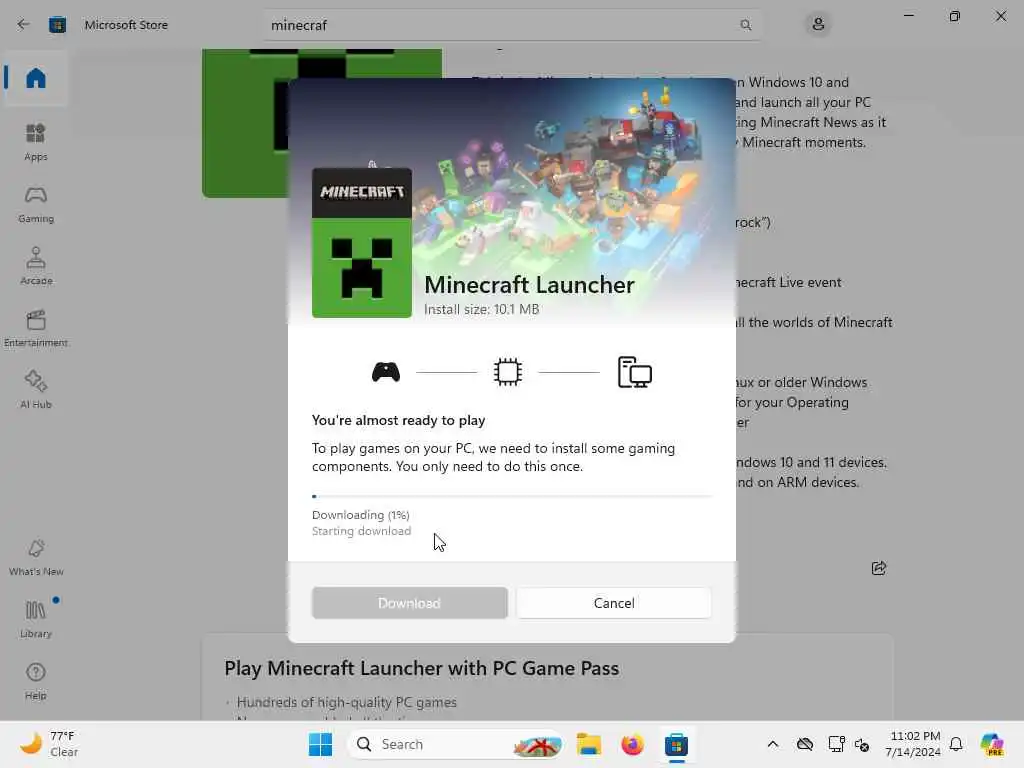Open the Arcade section

pyautogui.click(x=36, y=266)
